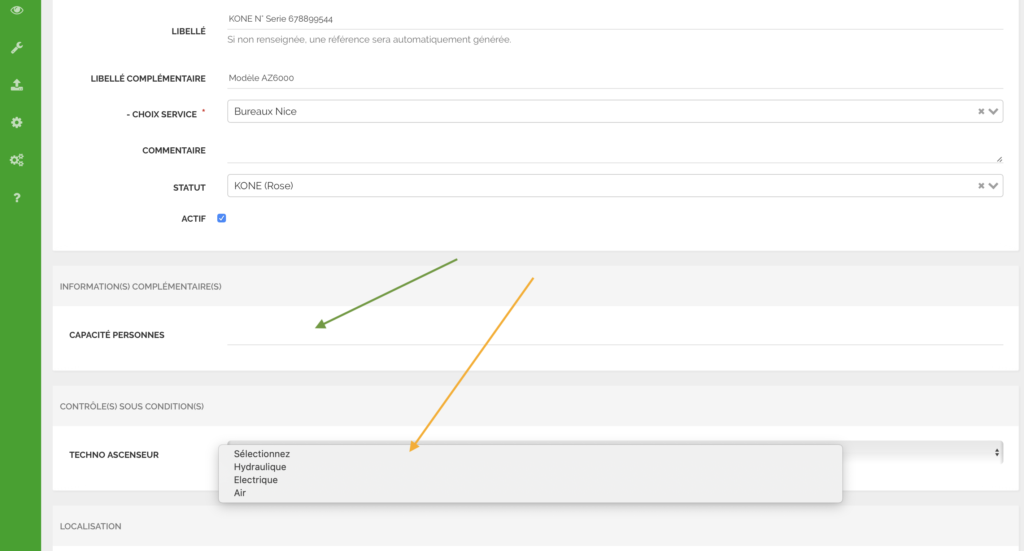Clear the KONE (Rose) statut with the x
The image size is (1024, 551).
[x=981, y=185]
